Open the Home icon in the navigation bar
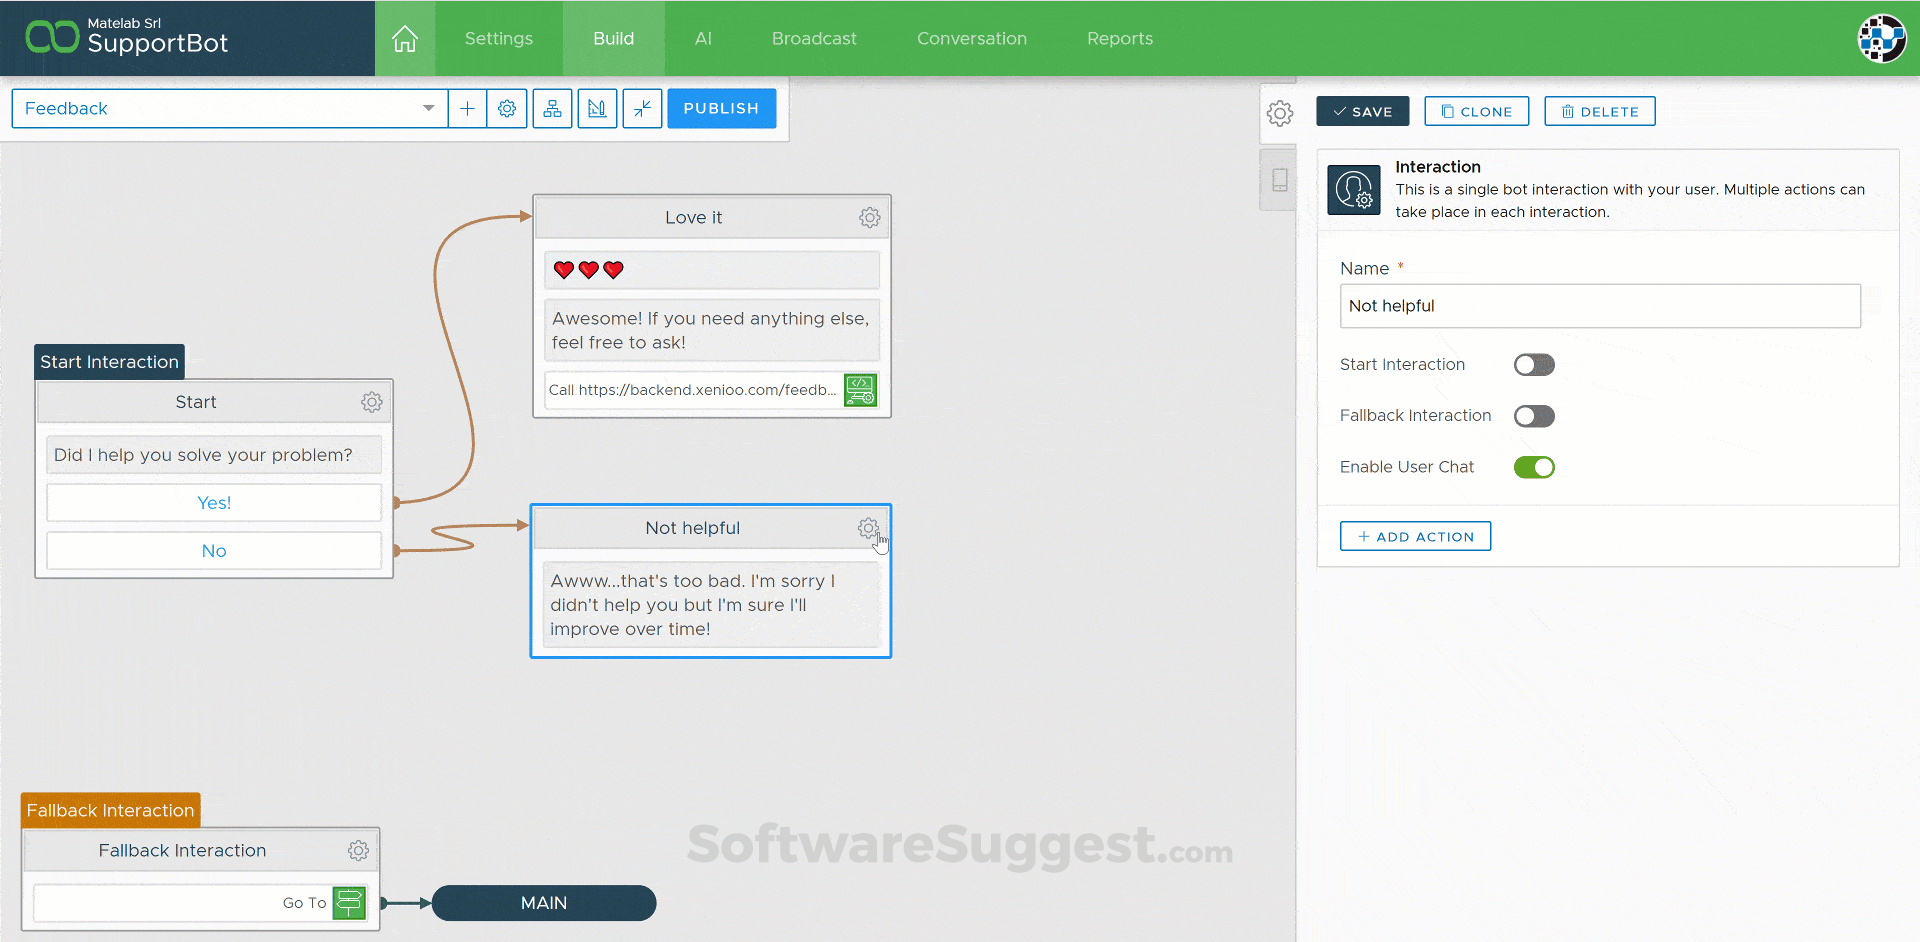The image size is (1920, 942). click(x=404, y=38)
